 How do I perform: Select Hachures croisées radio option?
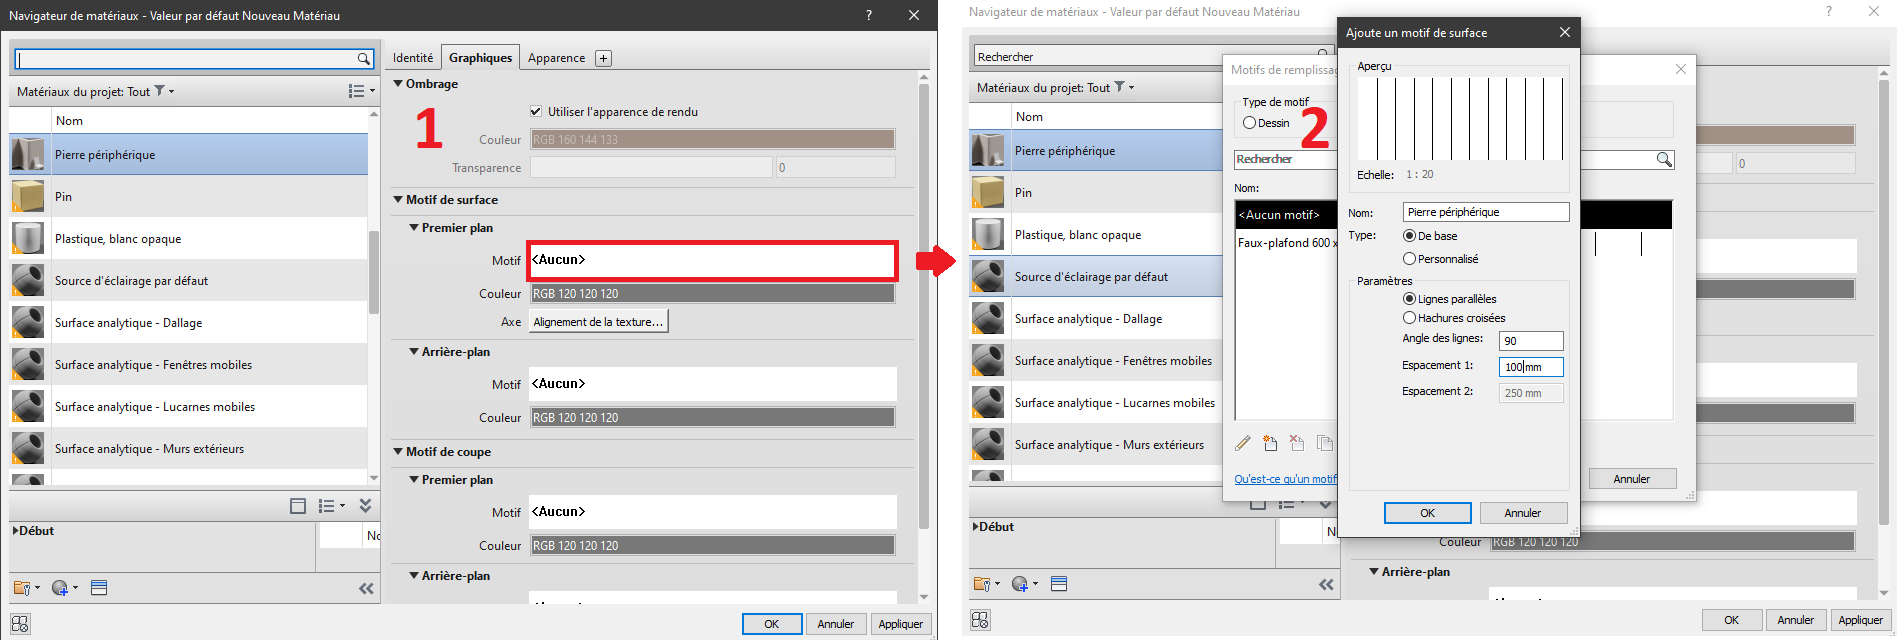[1409, 318]
